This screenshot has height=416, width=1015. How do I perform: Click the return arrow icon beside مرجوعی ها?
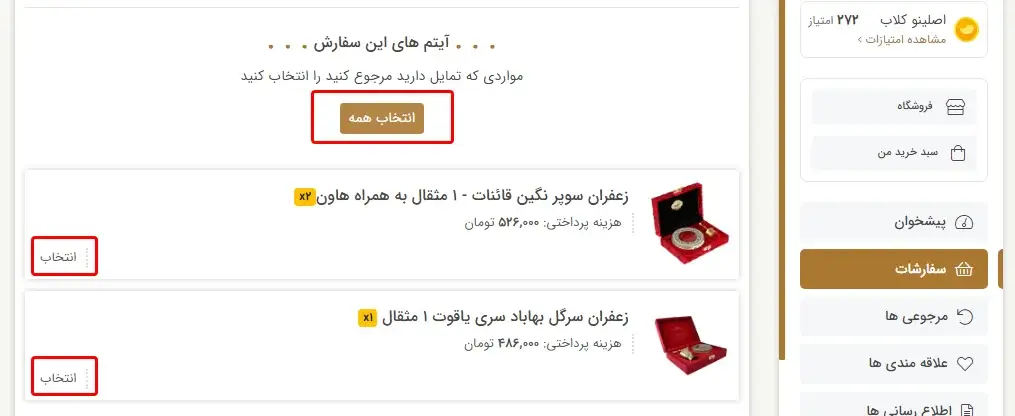tap(965, 316)
